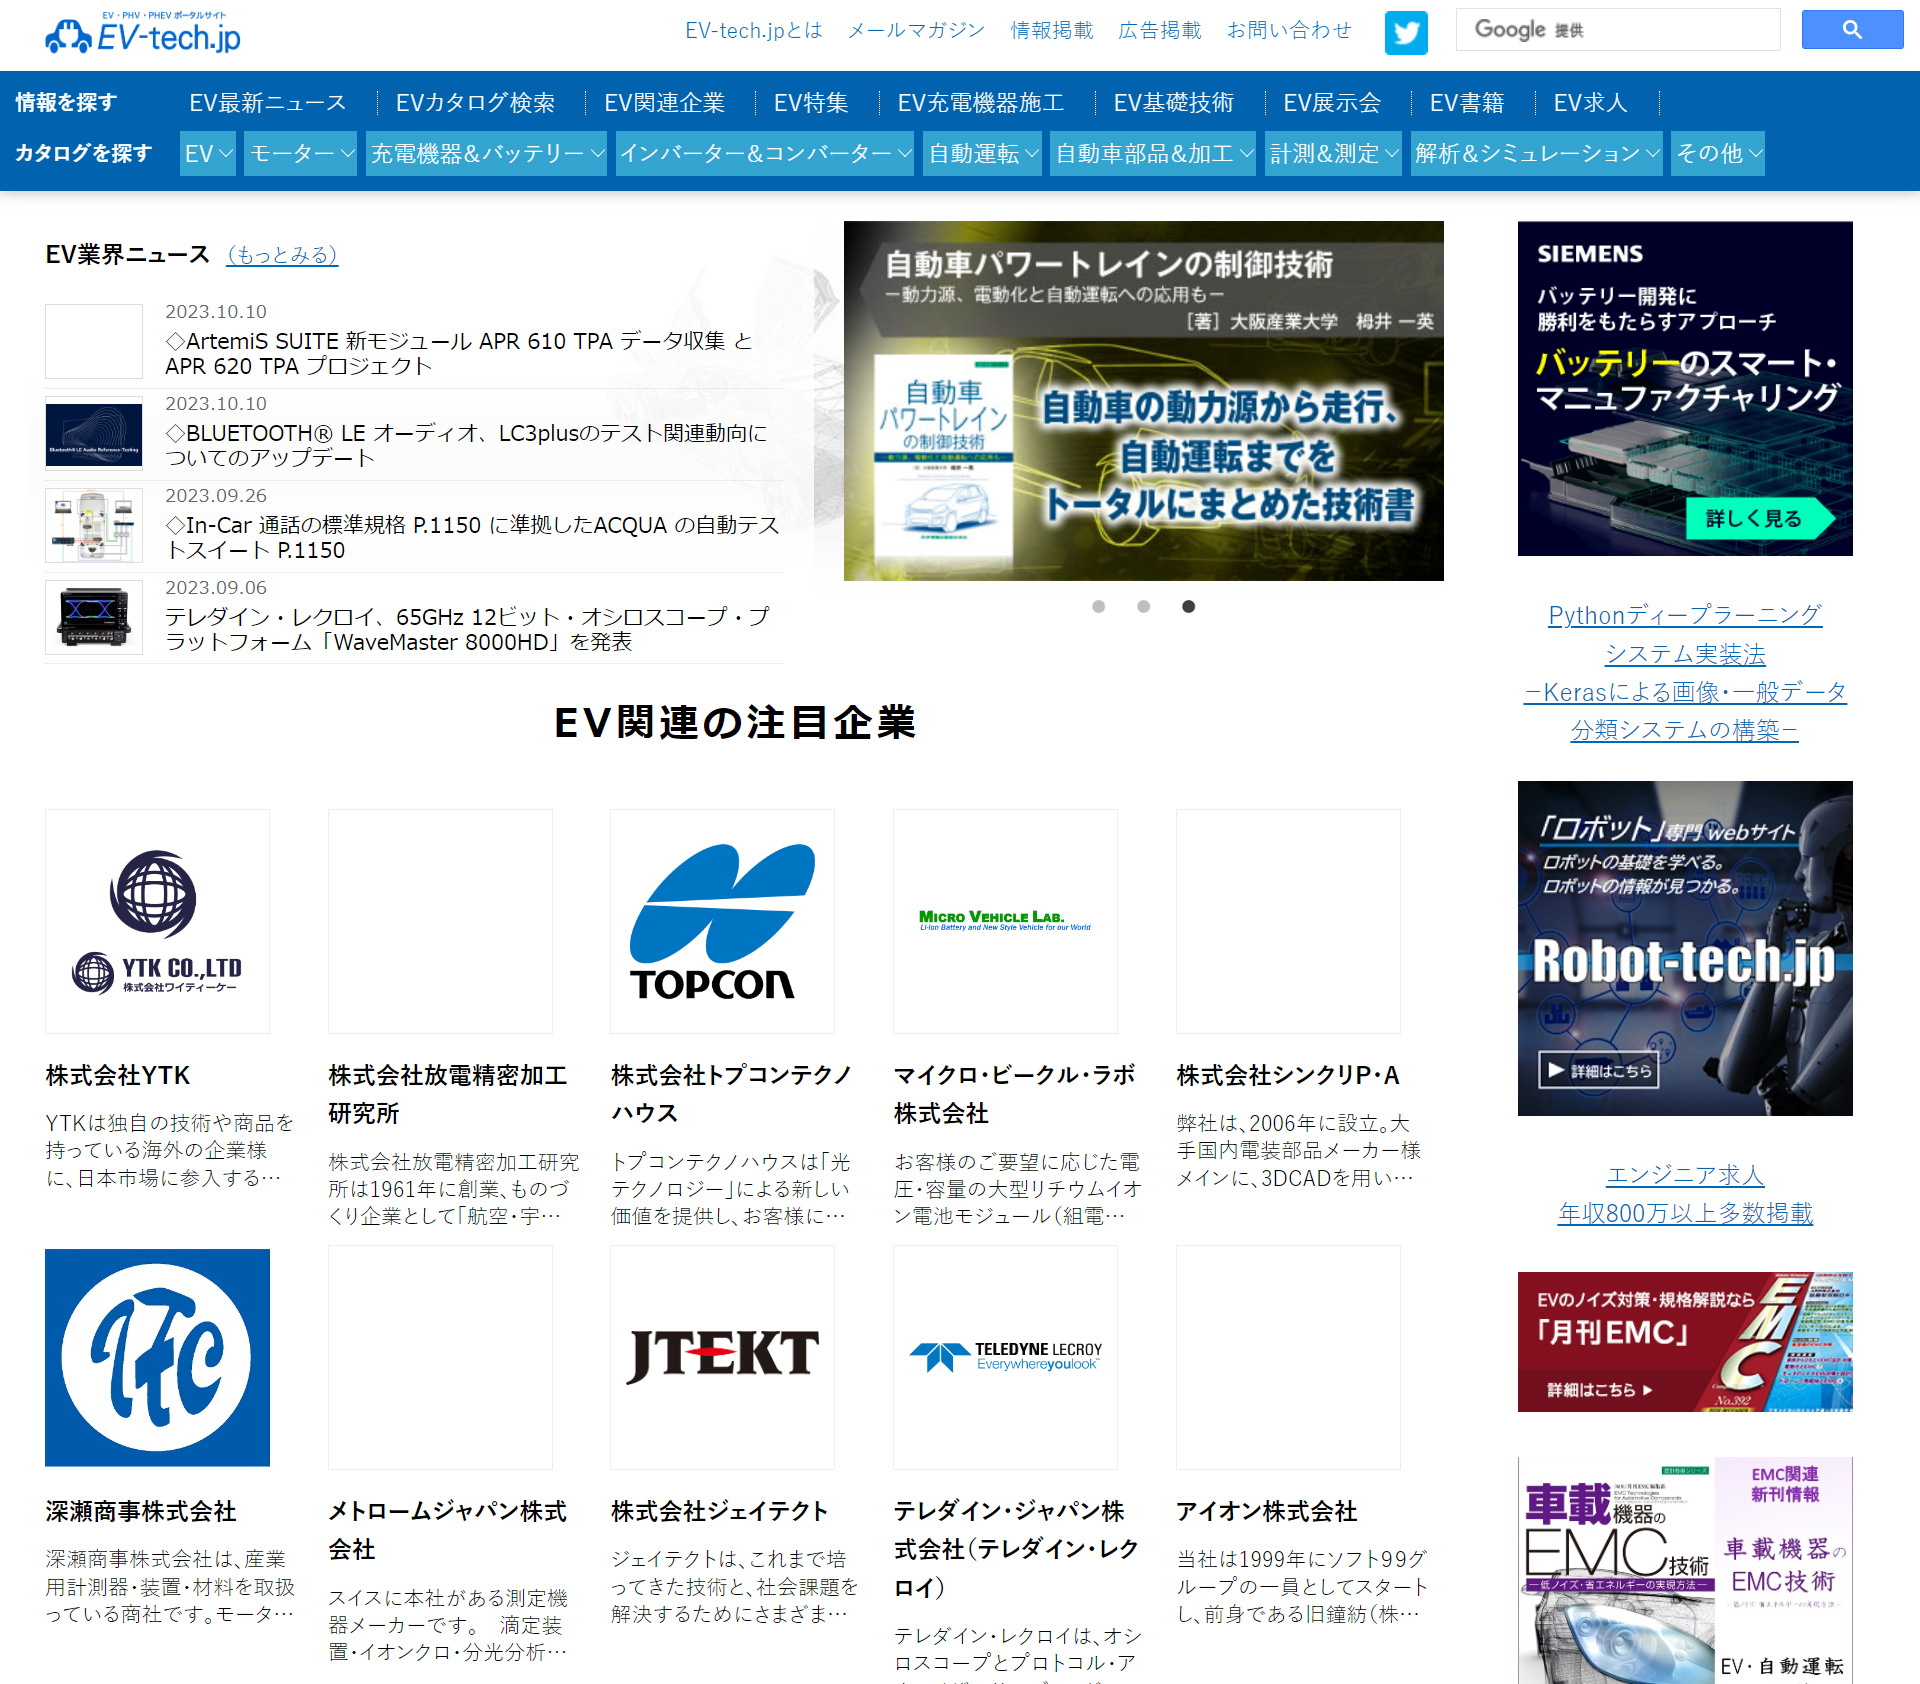Click the もっとみる news link
This screenshot has height=1684, width=1920.
point(282,255)
